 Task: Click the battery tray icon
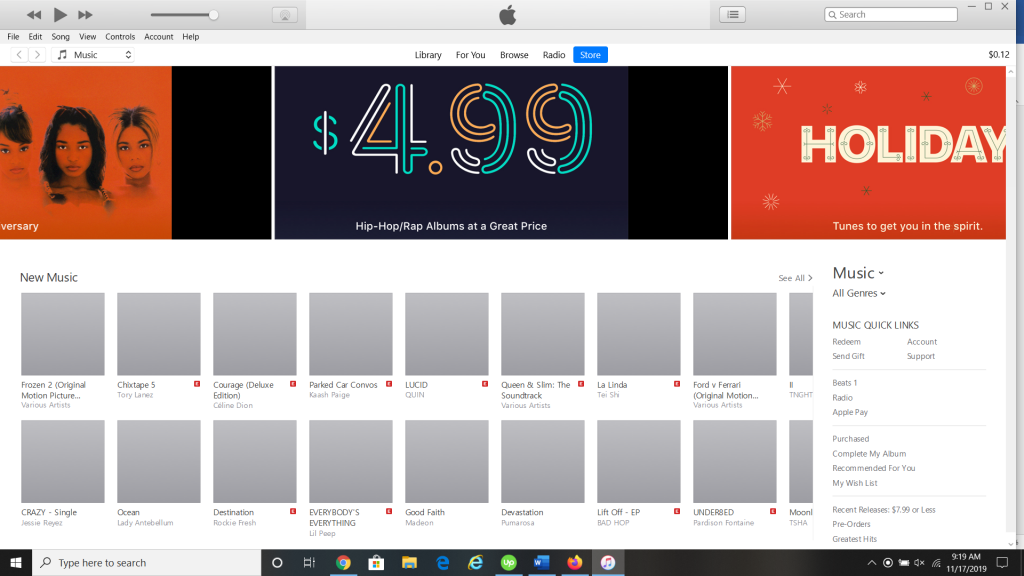coord(904,563)
